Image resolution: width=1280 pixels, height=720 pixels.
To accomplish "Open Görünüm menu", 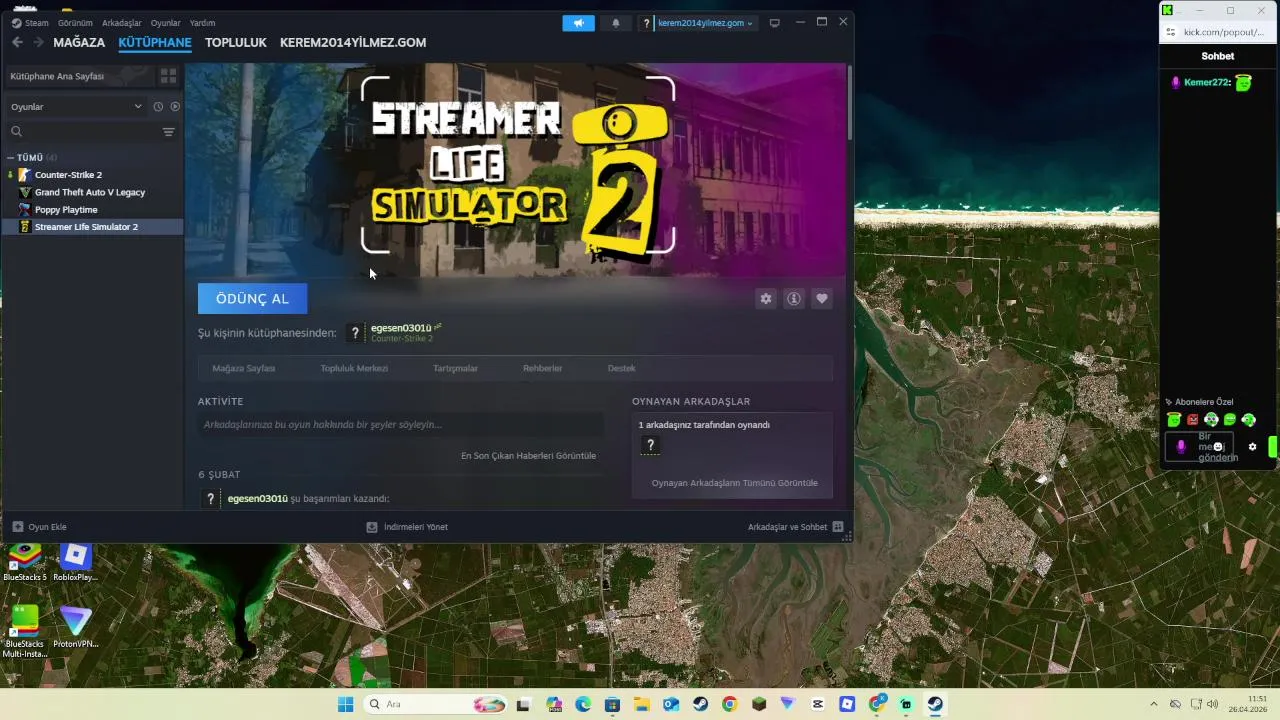I will [75, 23].
